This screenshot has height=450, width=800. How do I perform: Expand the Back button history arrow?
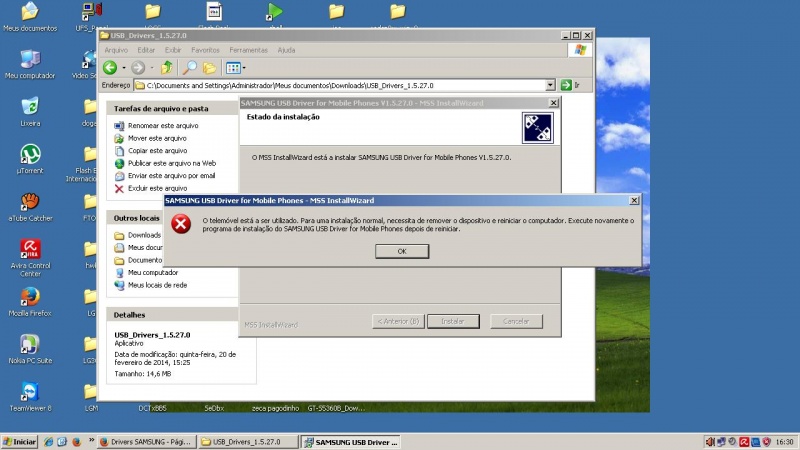tap(123, 67)
